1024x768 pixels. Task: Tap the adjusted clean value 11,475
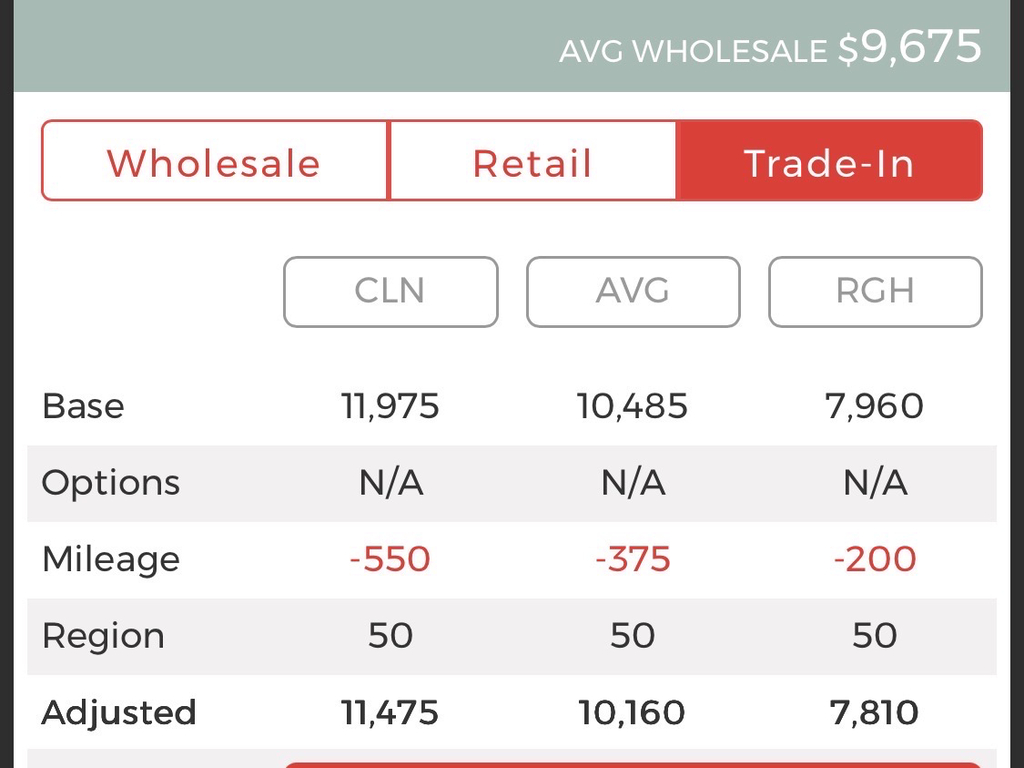[390, 713]
